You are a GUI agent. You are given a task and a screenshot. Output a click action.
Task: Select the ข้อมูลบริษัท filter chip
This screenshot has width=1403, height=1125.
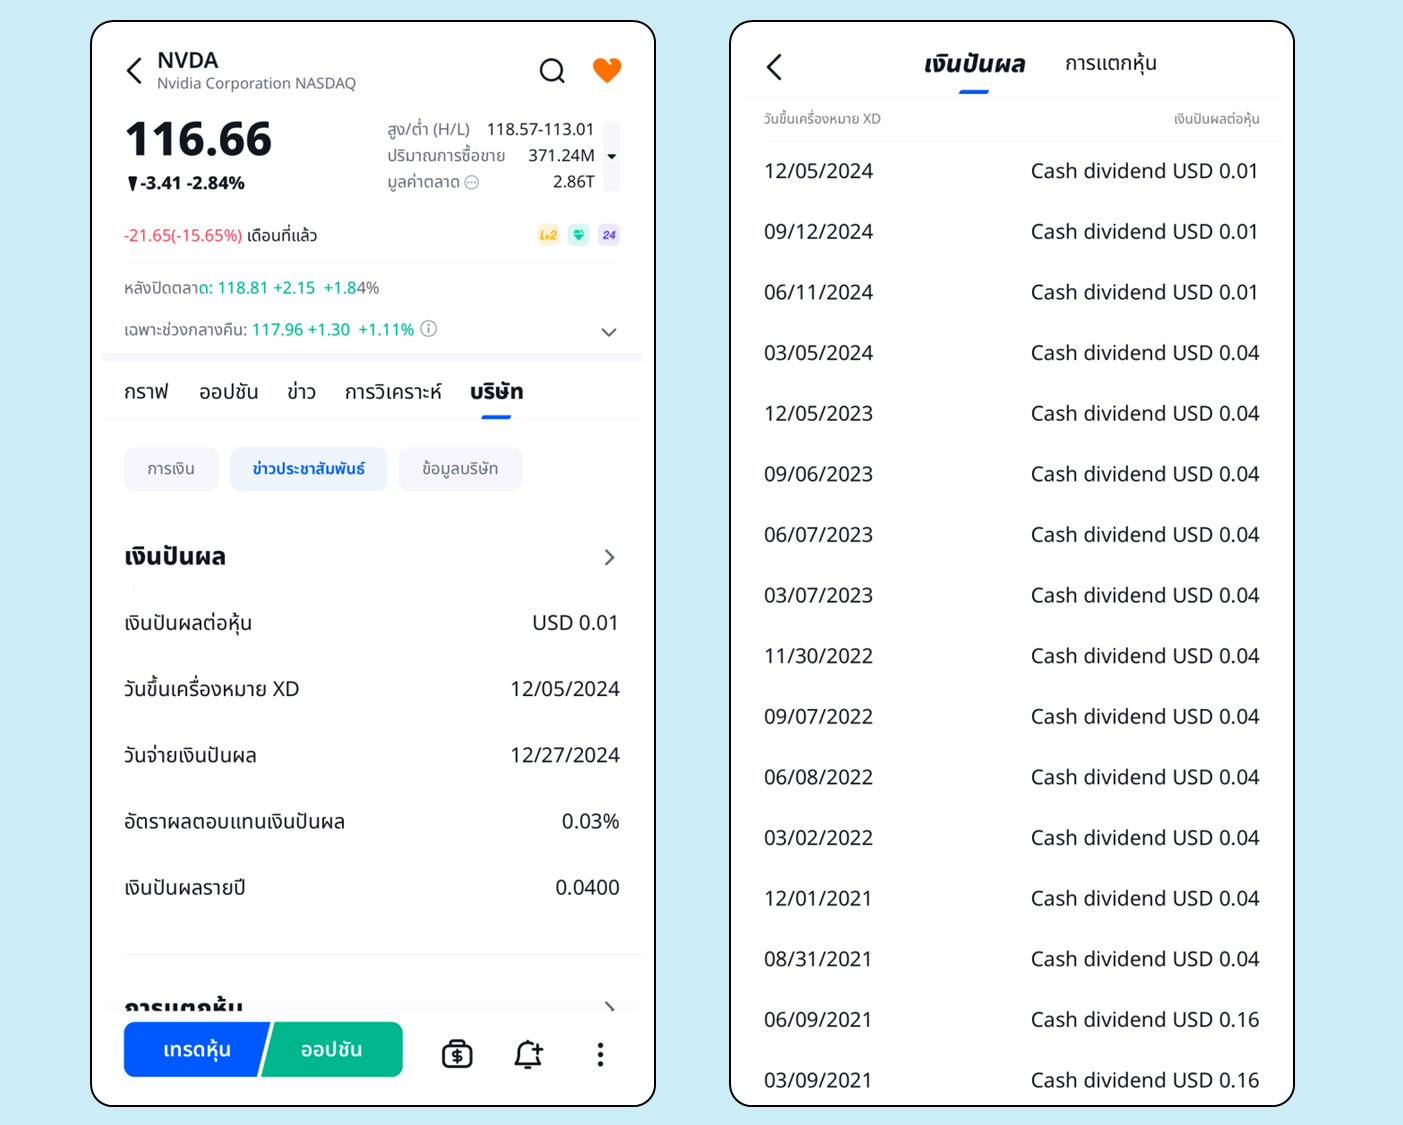pos(460,469)
